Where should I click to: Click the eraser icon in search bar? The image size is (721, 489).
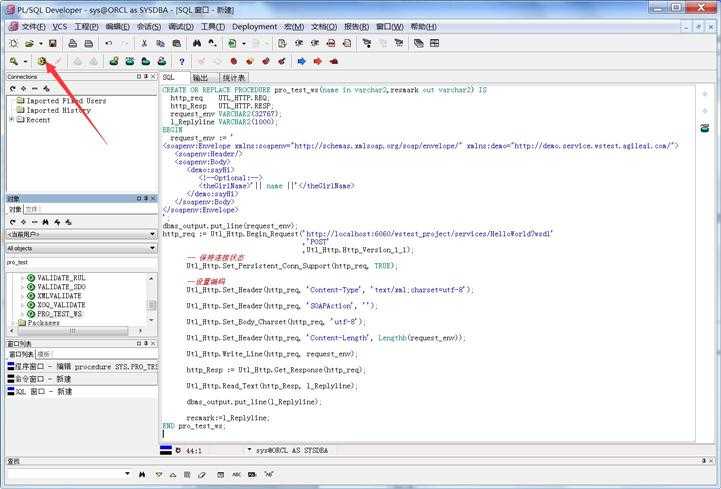coord(202,474)
